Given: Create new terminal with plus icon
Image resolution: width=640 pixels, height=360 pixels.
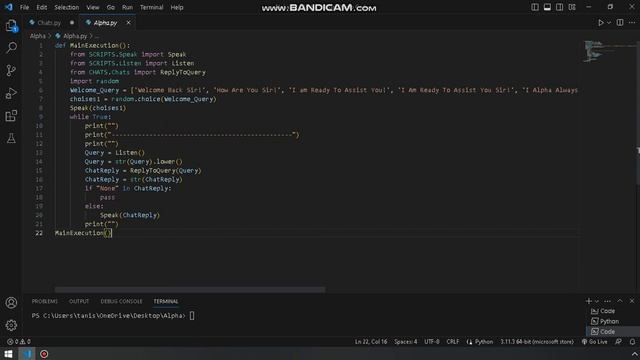Looking at the screenshot, I should (x=589, y=301).
